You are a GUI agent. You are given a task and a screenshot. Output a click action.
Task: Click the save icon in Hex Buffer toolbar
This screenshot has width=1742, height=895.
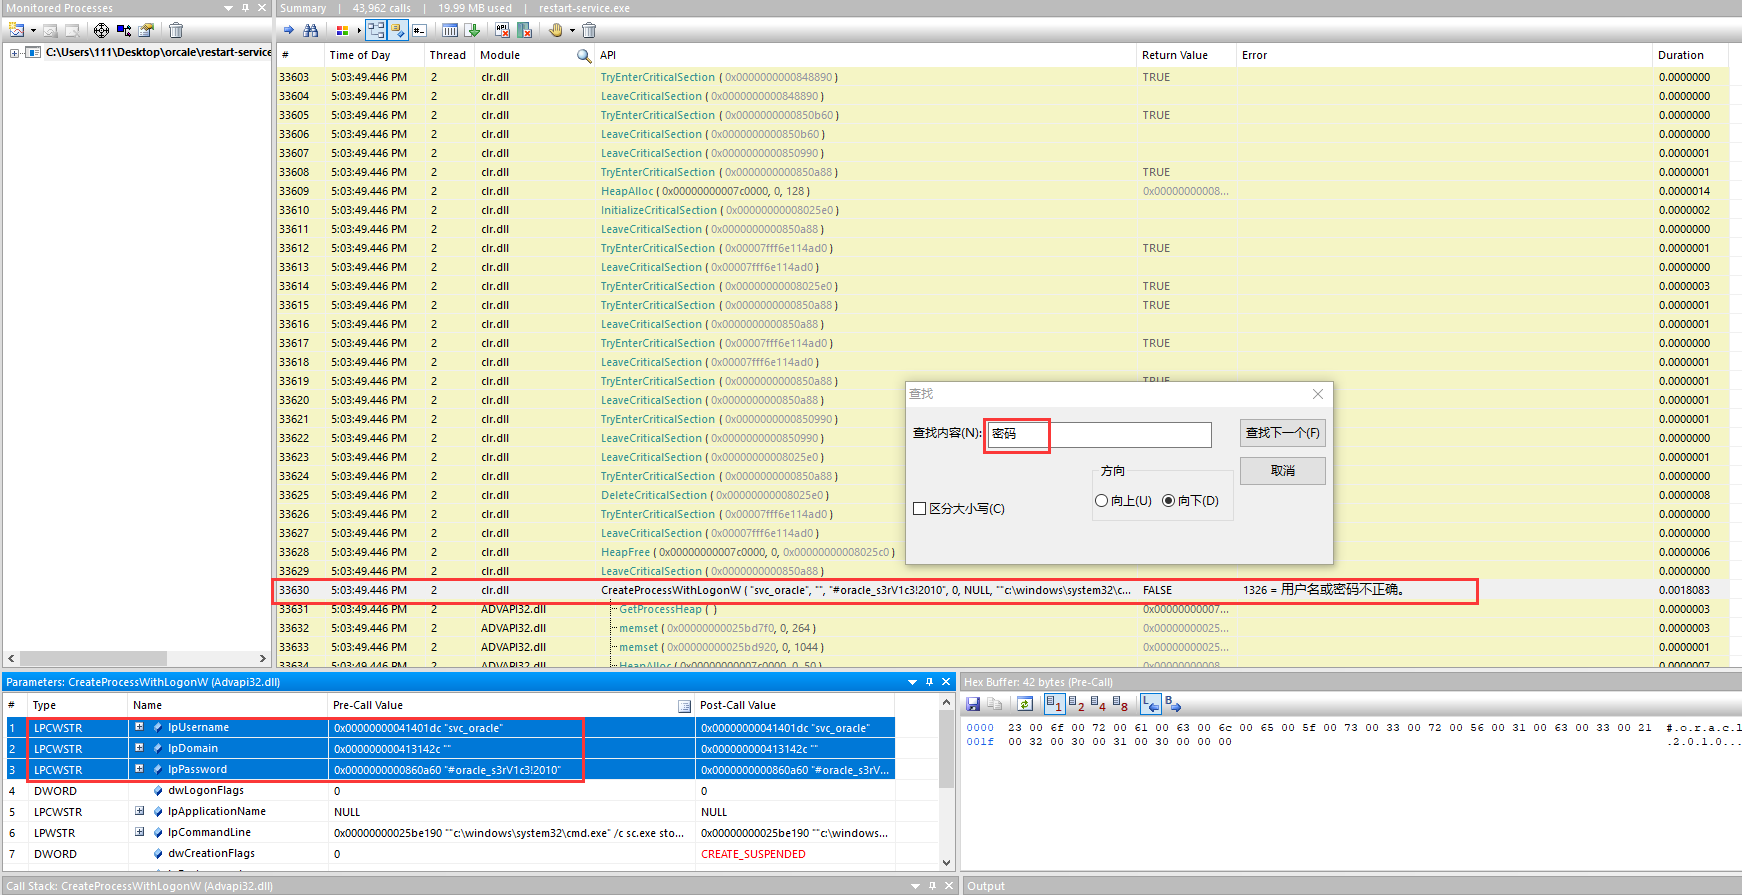(973, 705)
